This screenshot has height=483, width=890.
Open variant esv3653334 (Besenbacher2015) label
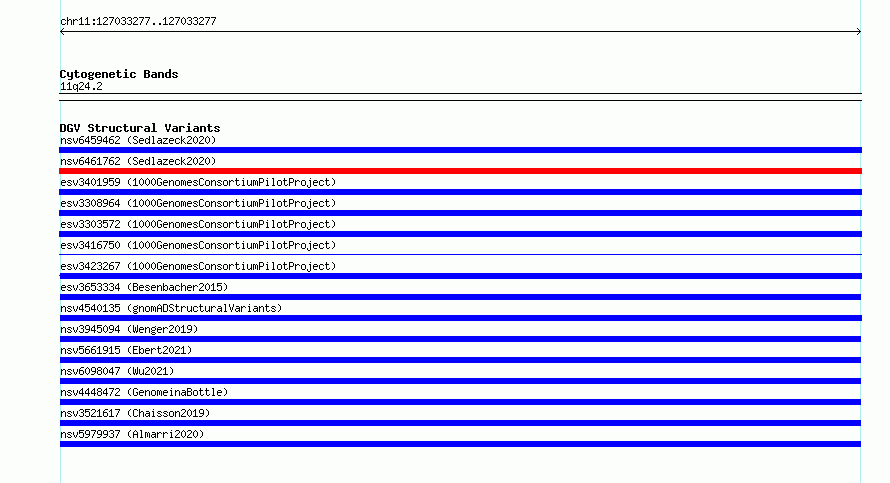[x=144, y=287]
